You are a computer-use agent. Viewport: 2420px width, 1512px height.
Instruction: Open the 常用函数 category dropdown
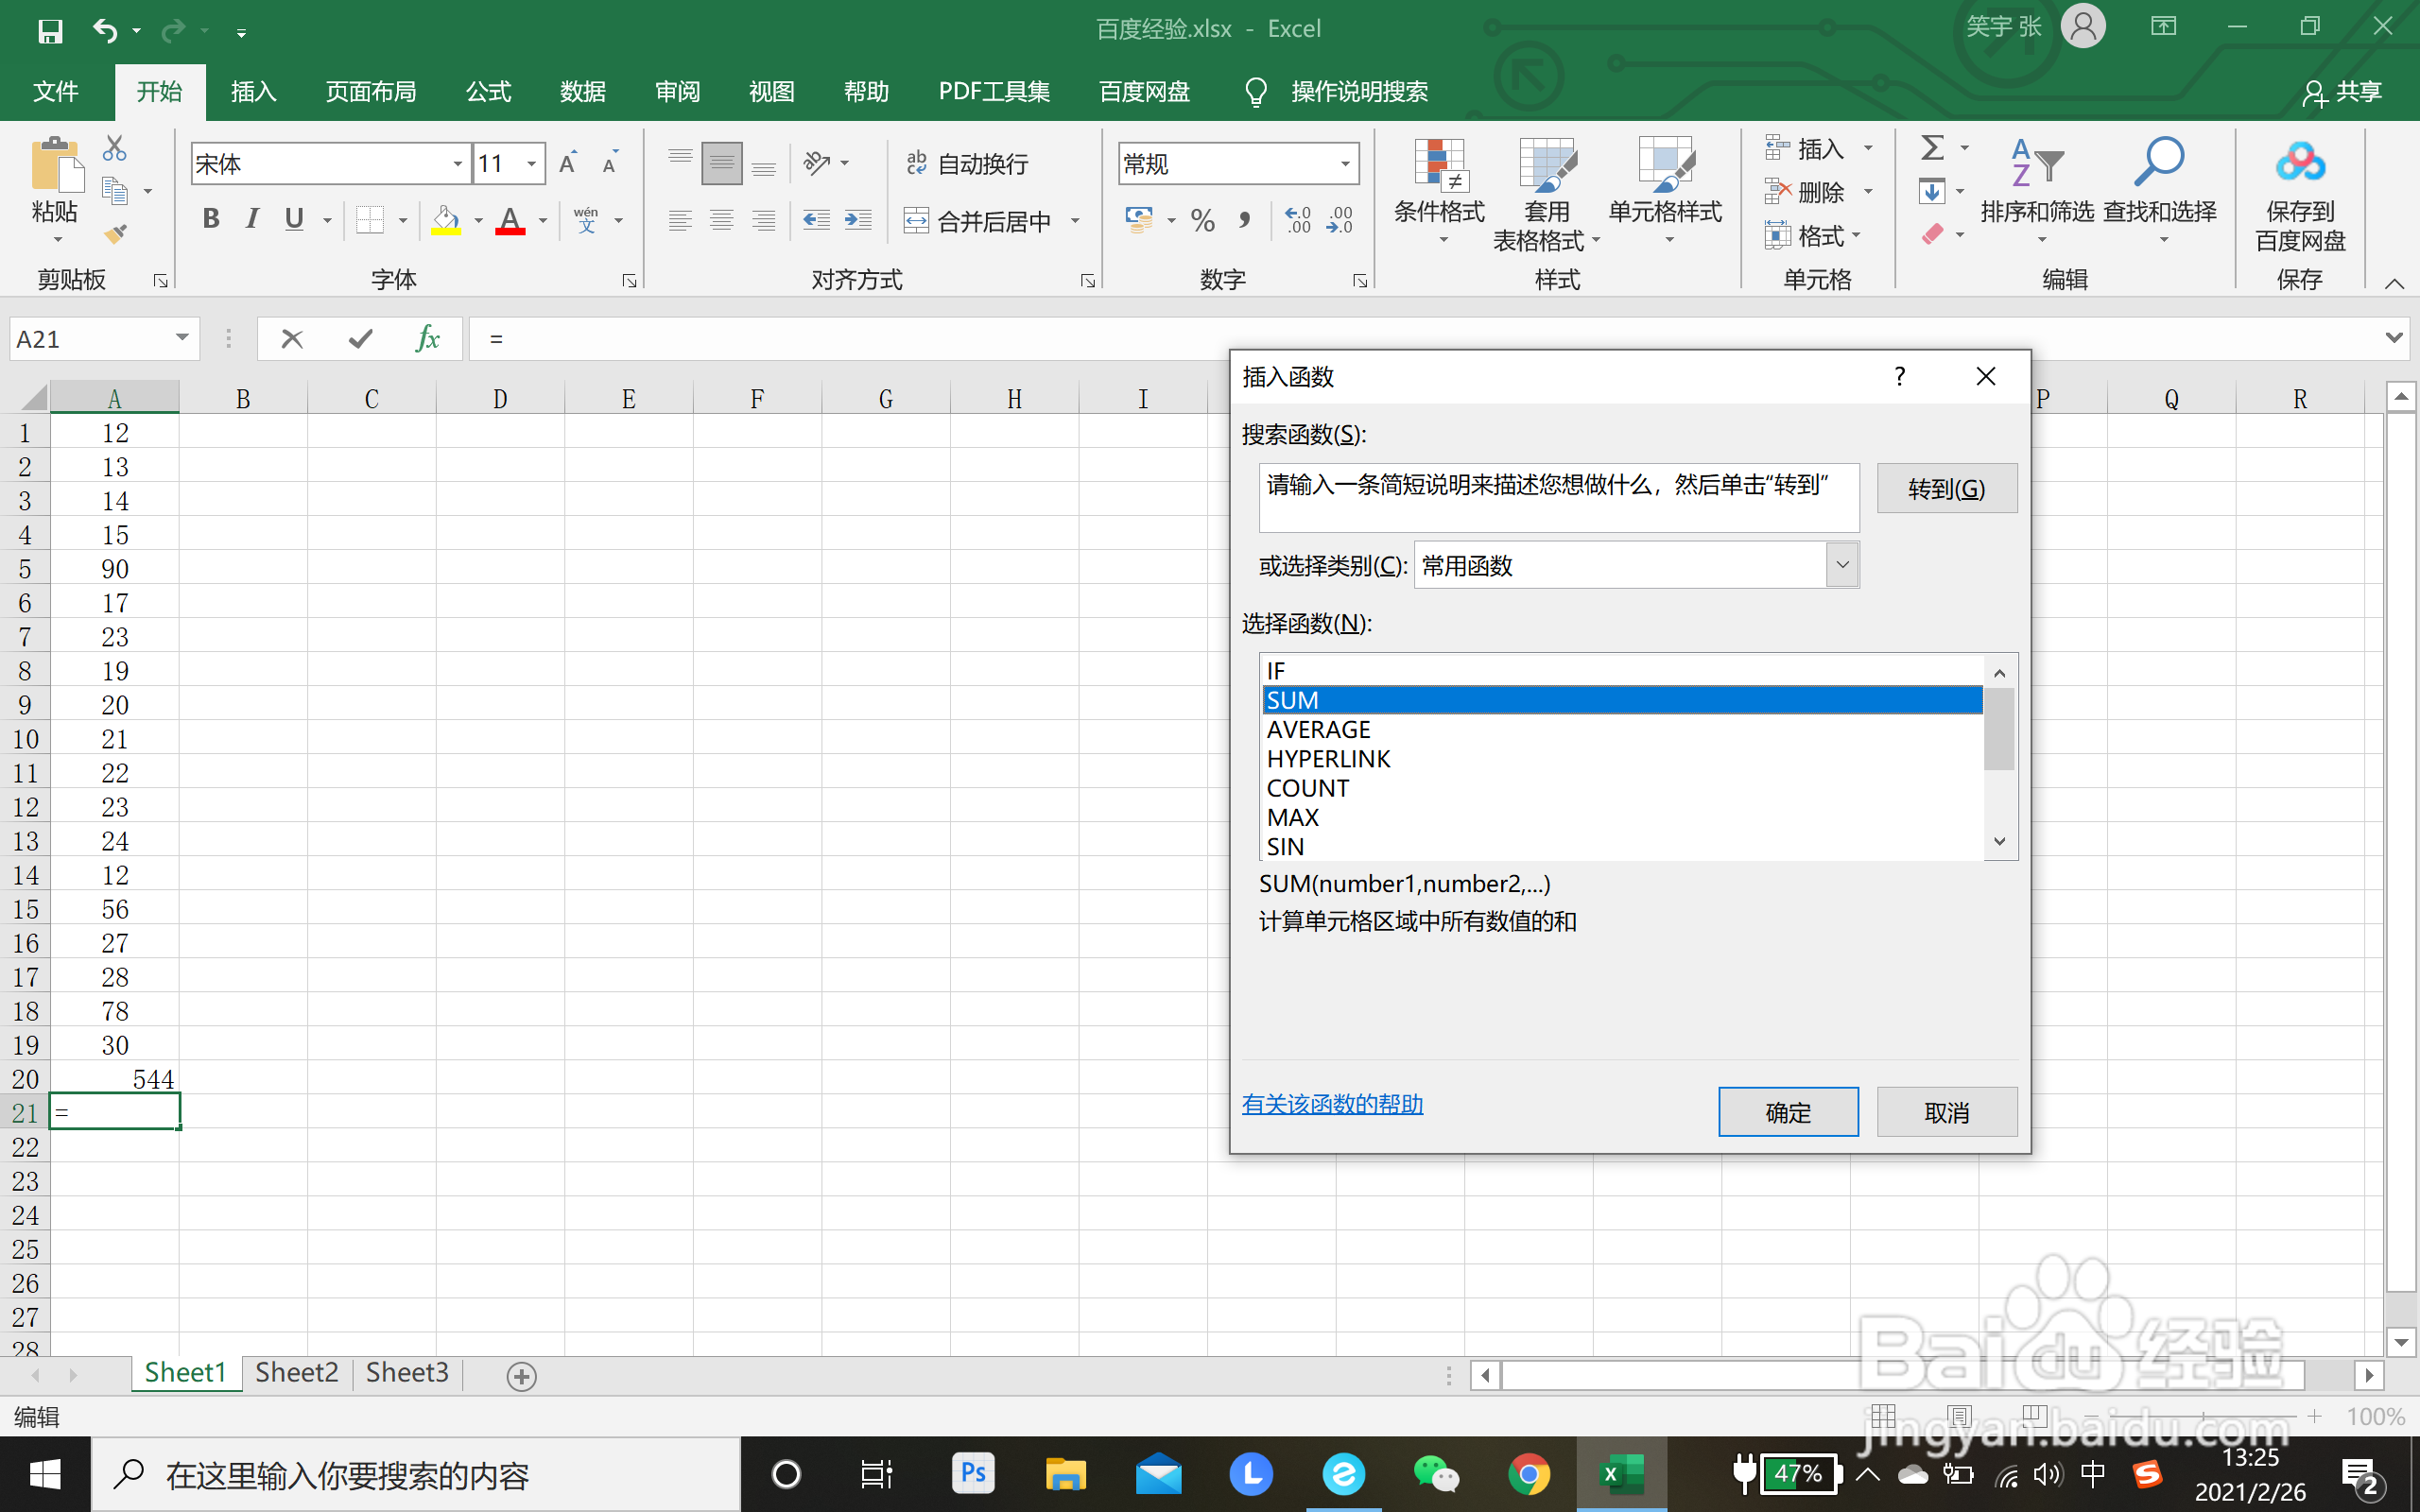pos(1841,564)
